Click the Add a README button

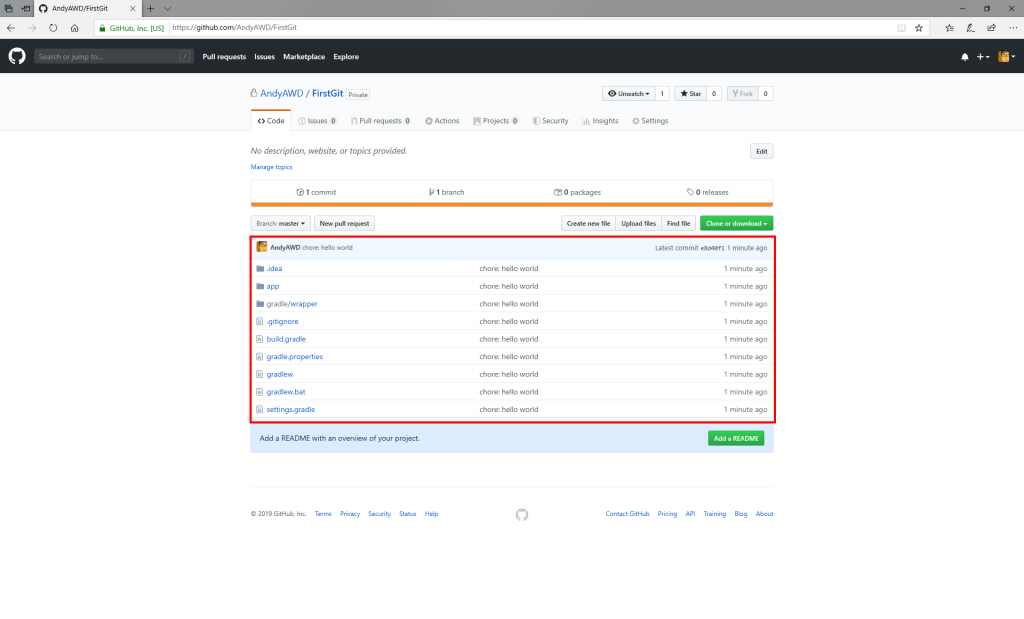pyautogui.click(x=736, y=438)
